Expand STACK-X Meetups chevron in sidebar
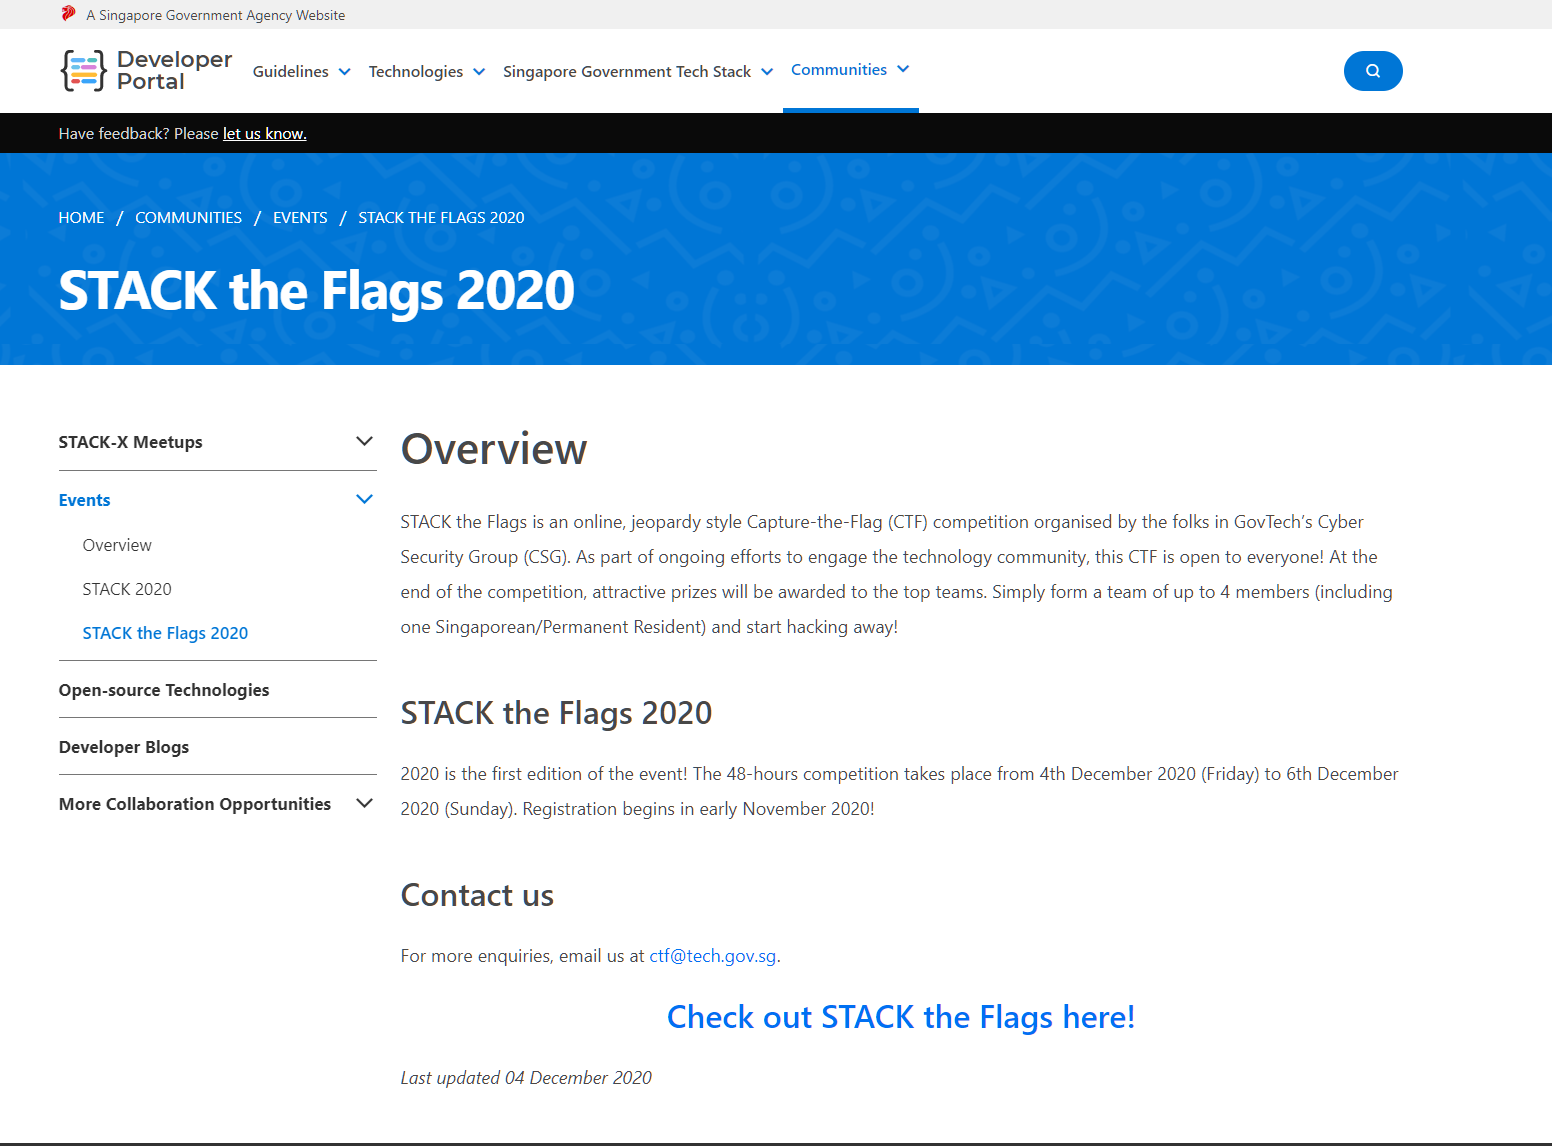 pos(364,442)
